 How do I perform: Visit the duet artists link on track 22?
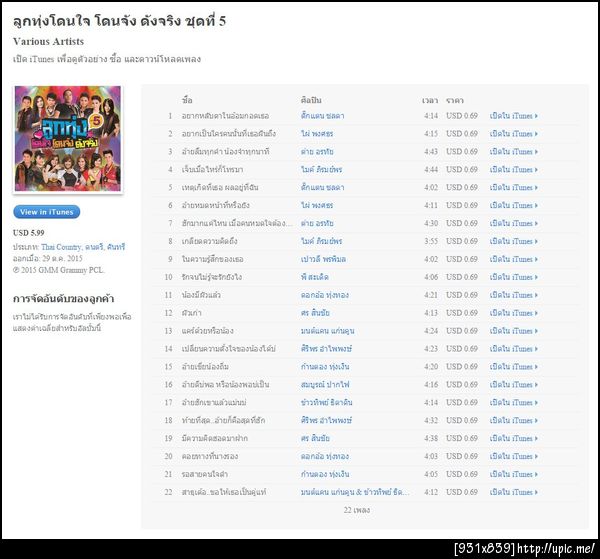(355, 492)
